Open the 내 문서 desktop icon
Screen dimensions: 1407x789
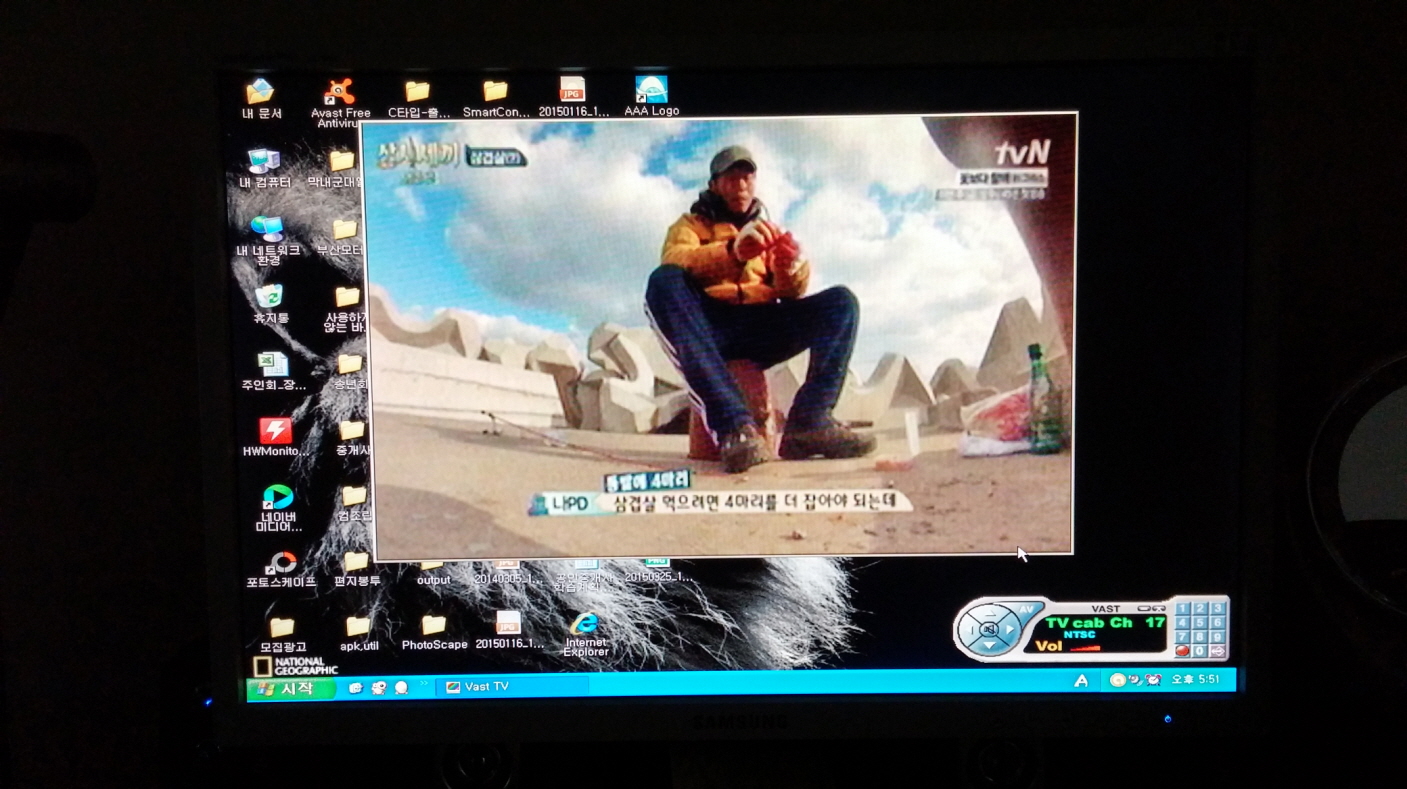tap(261, 99)
